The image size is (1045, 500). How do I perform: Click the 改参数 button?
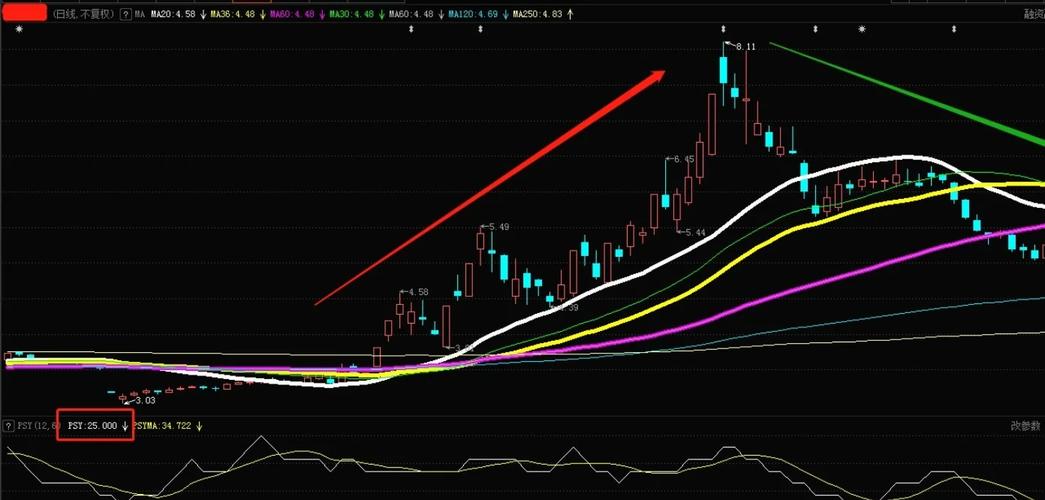coord(1025,426)
